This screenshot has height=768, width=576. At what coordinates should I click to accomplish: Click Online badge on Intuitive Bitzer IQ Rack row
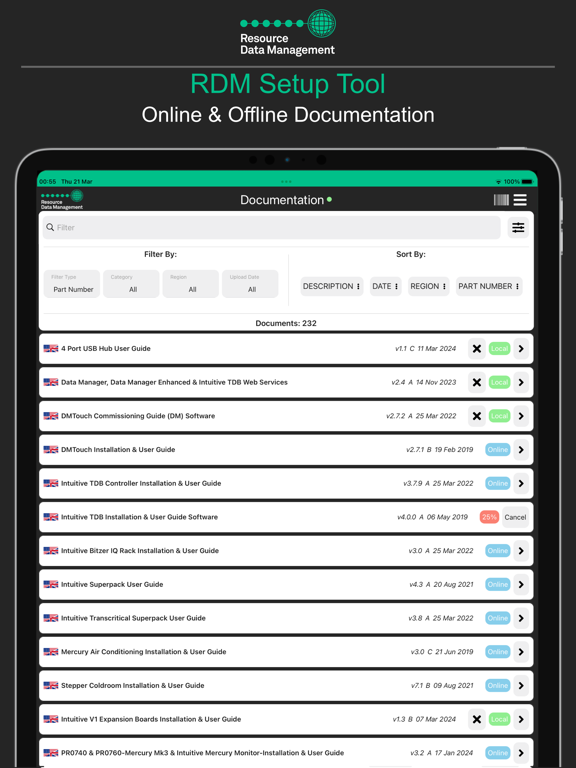point(498,551)
